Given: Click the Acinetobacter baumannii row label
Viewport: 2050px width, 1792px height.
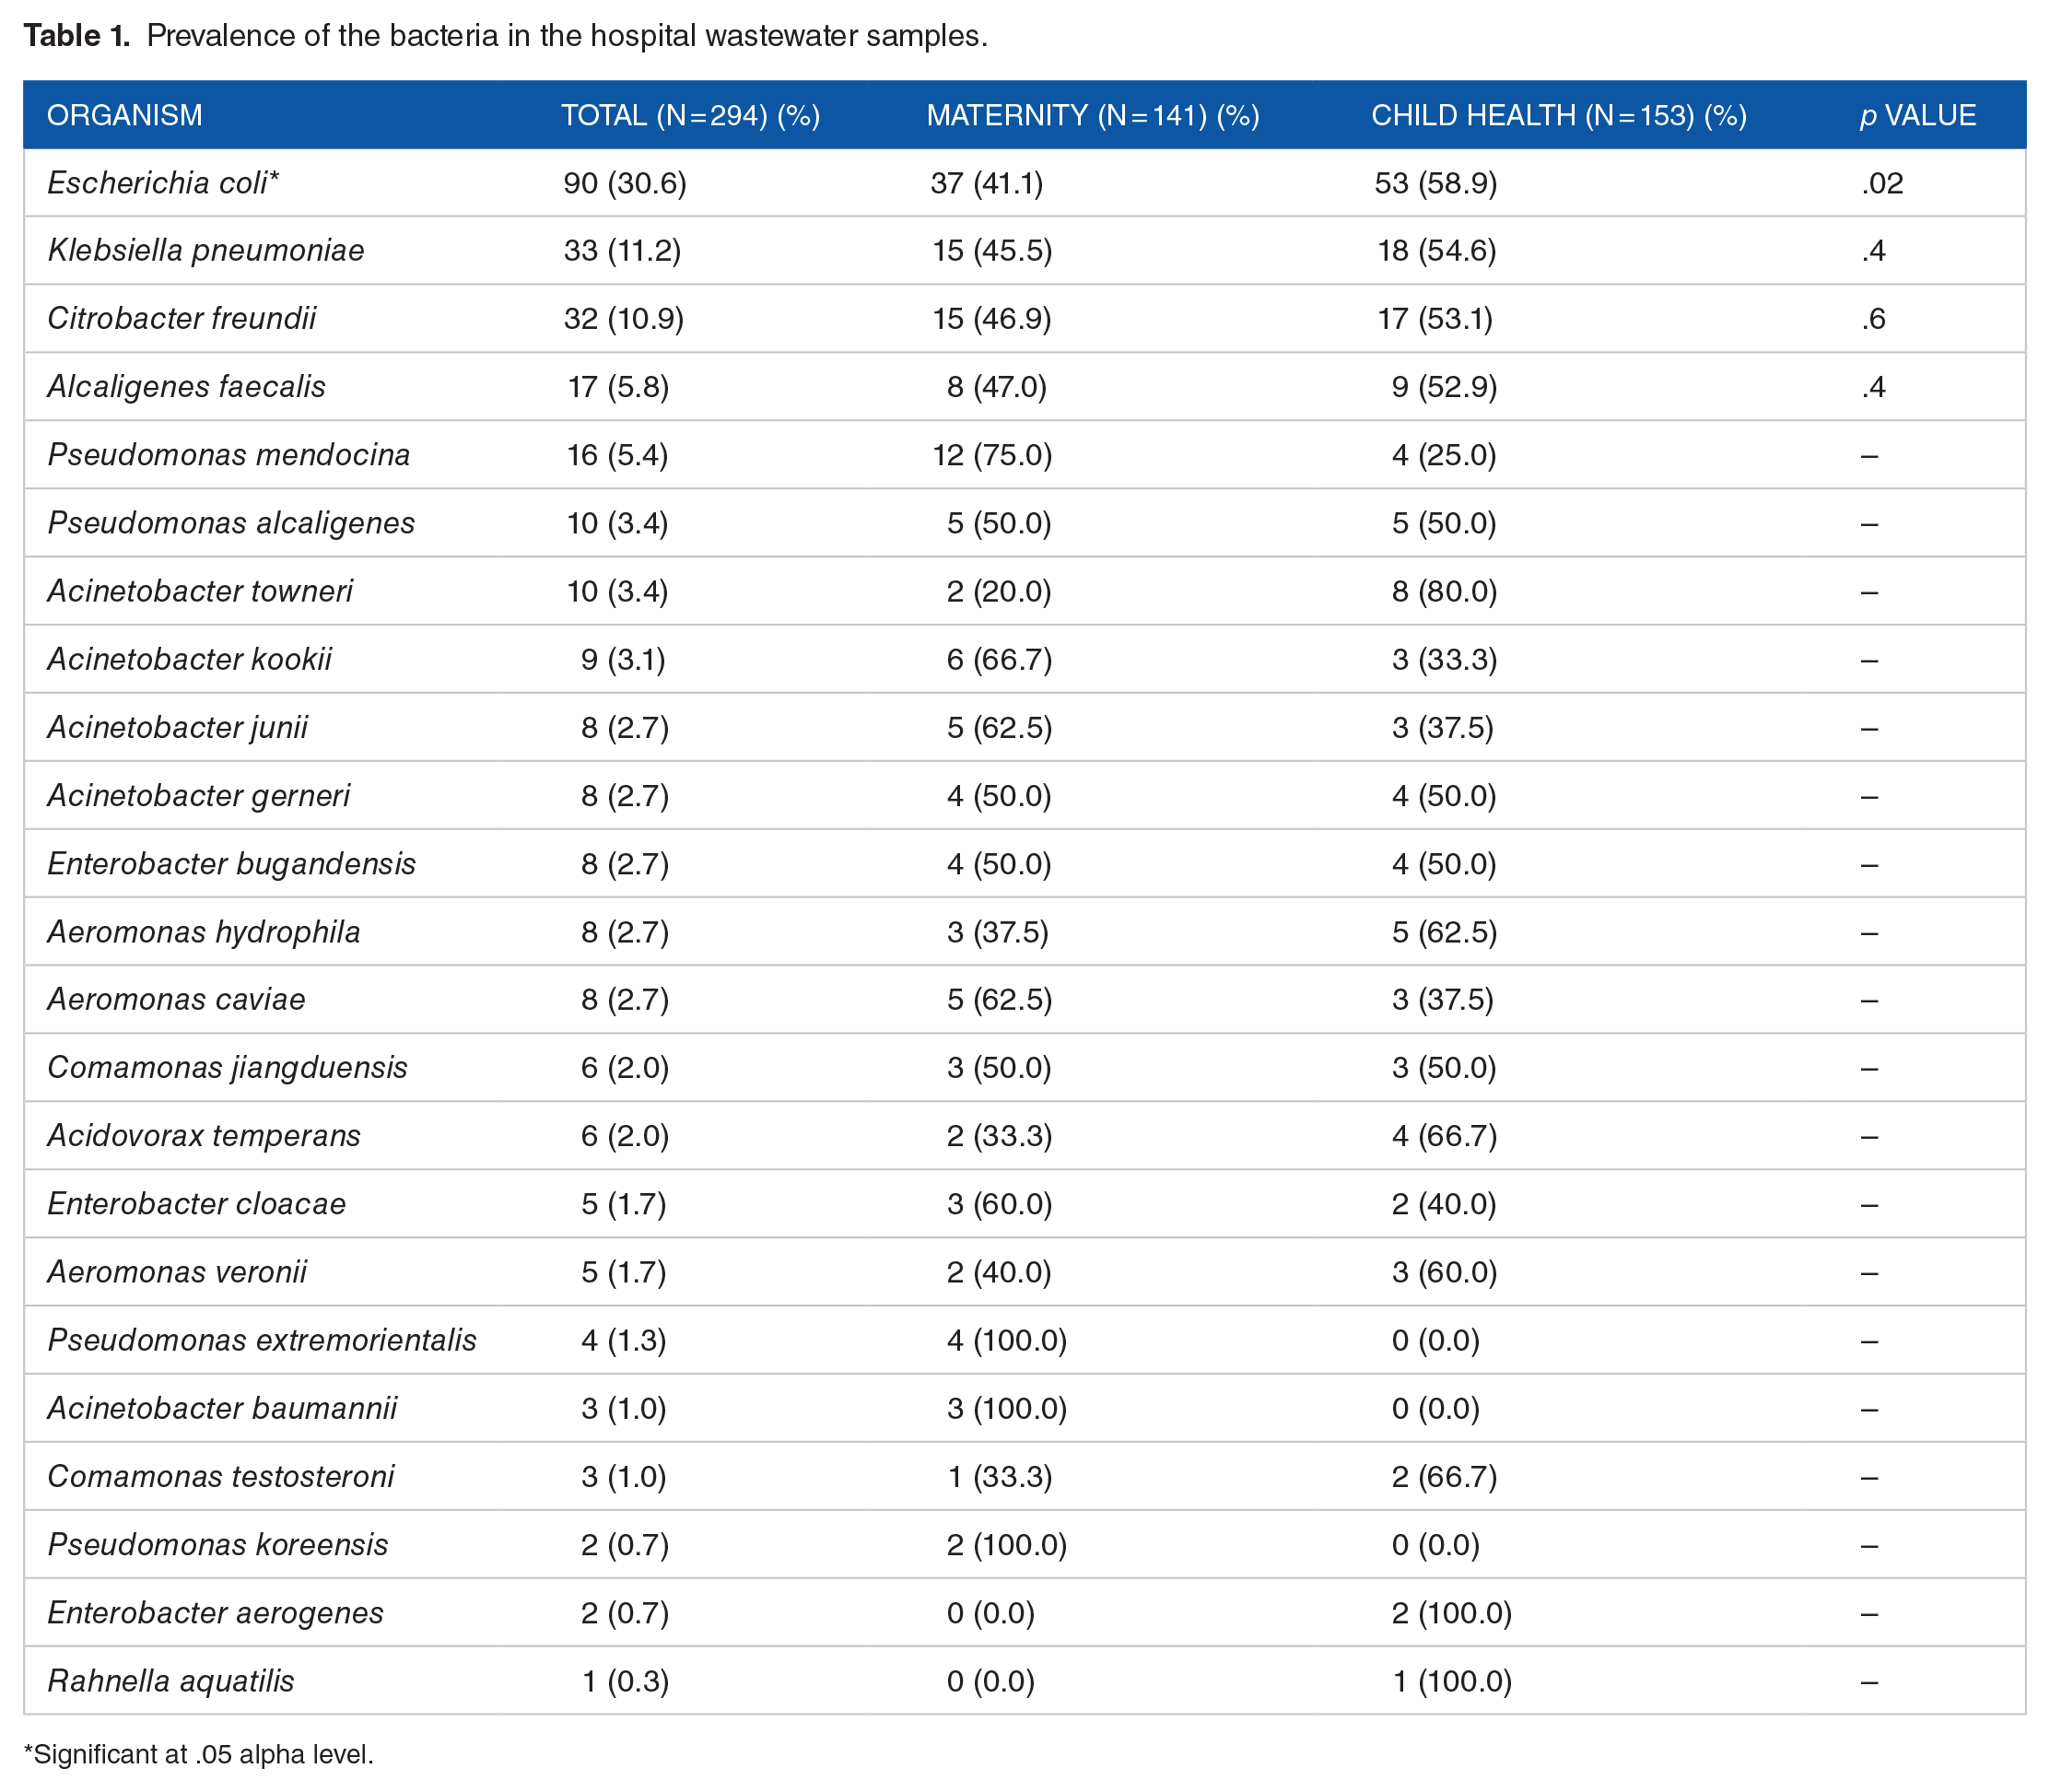Looking at the screenshot, I should pos(222,1408).
